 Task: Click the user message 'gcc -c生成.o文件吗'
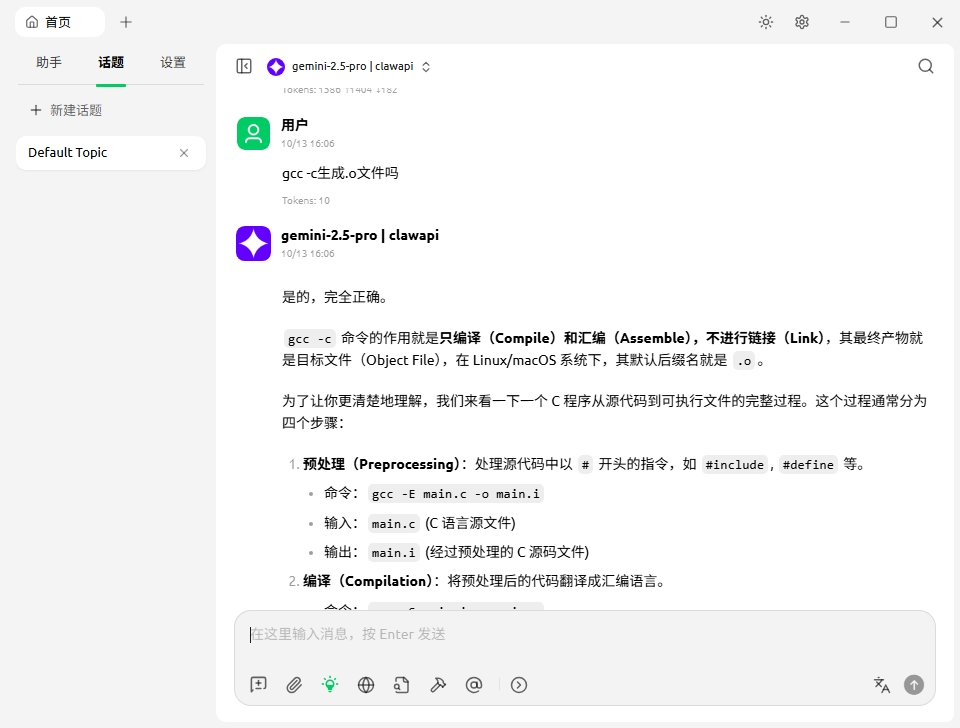pos(340,173)
